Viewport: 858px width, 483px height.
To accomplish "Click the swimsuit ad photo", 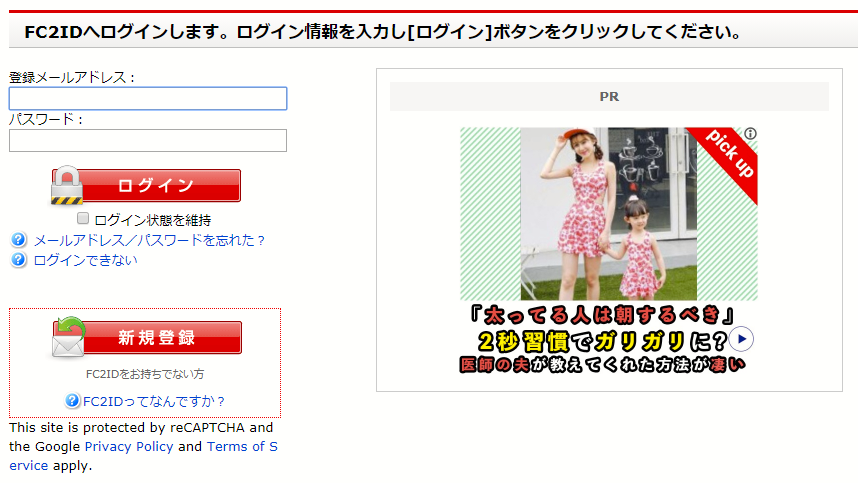I will click(x=608, y=214).
